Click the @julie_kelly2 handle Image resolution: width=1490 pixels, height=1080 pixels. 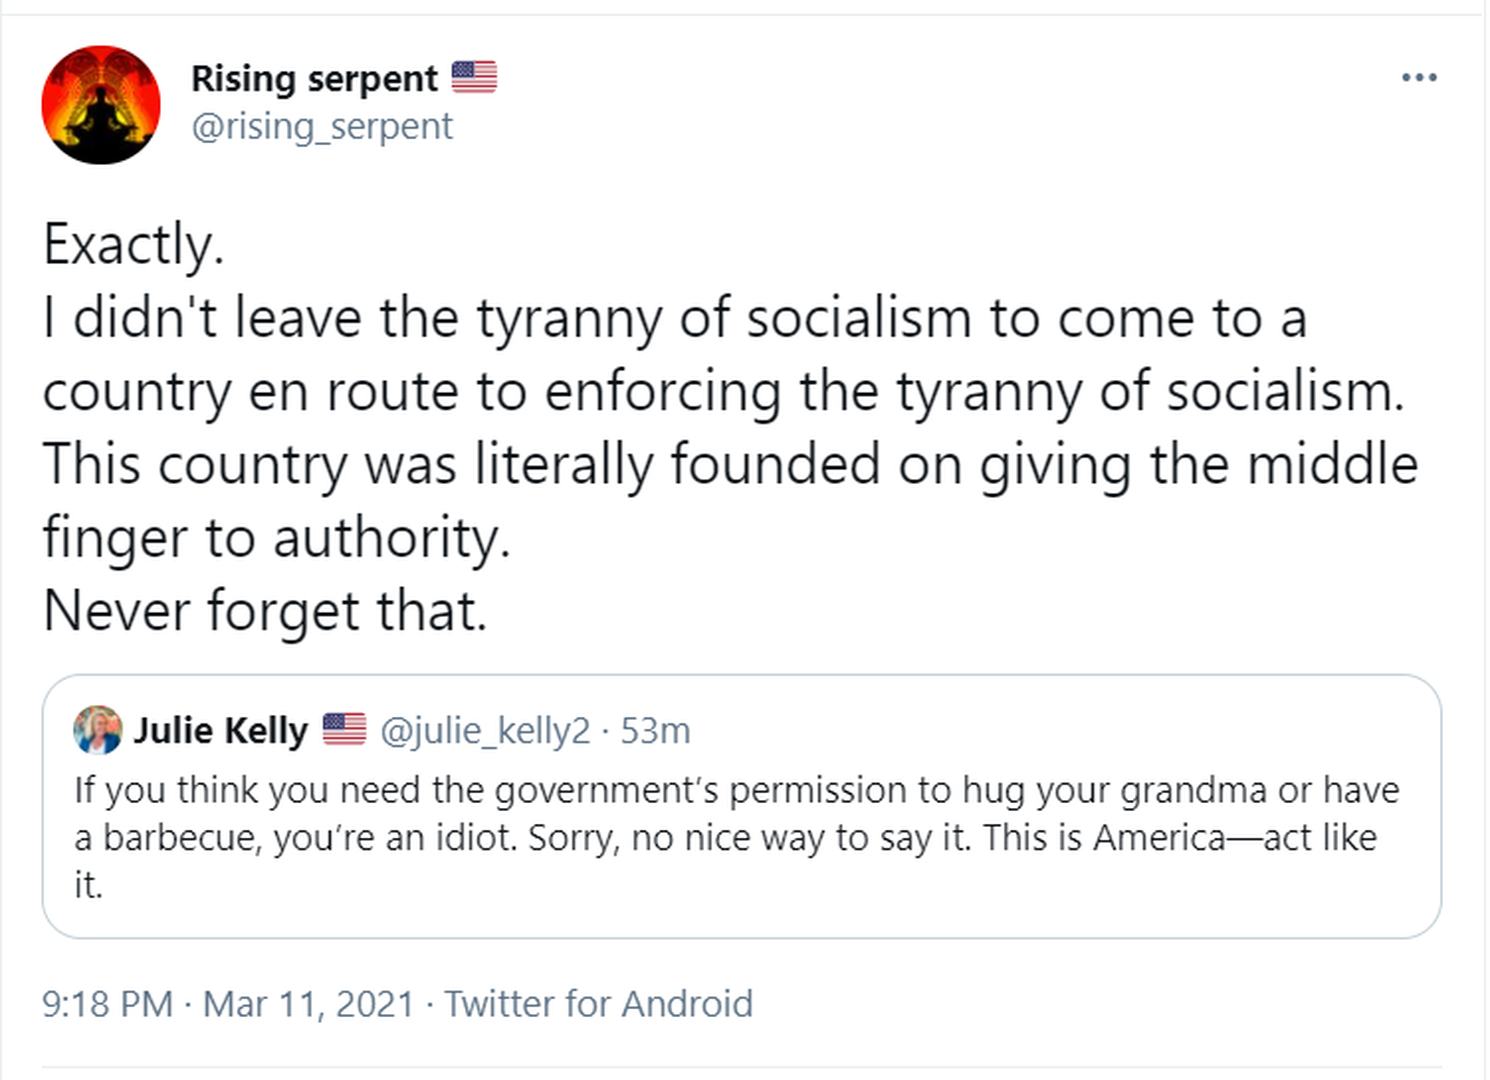pos(485,731)
